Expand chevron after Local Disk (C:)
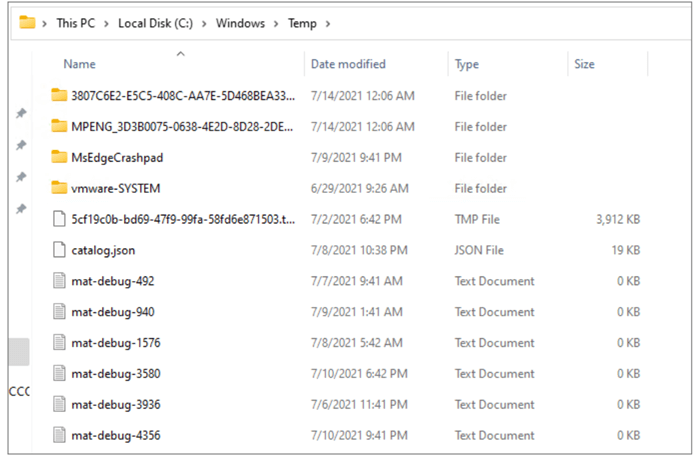 (x=204, y=24)
